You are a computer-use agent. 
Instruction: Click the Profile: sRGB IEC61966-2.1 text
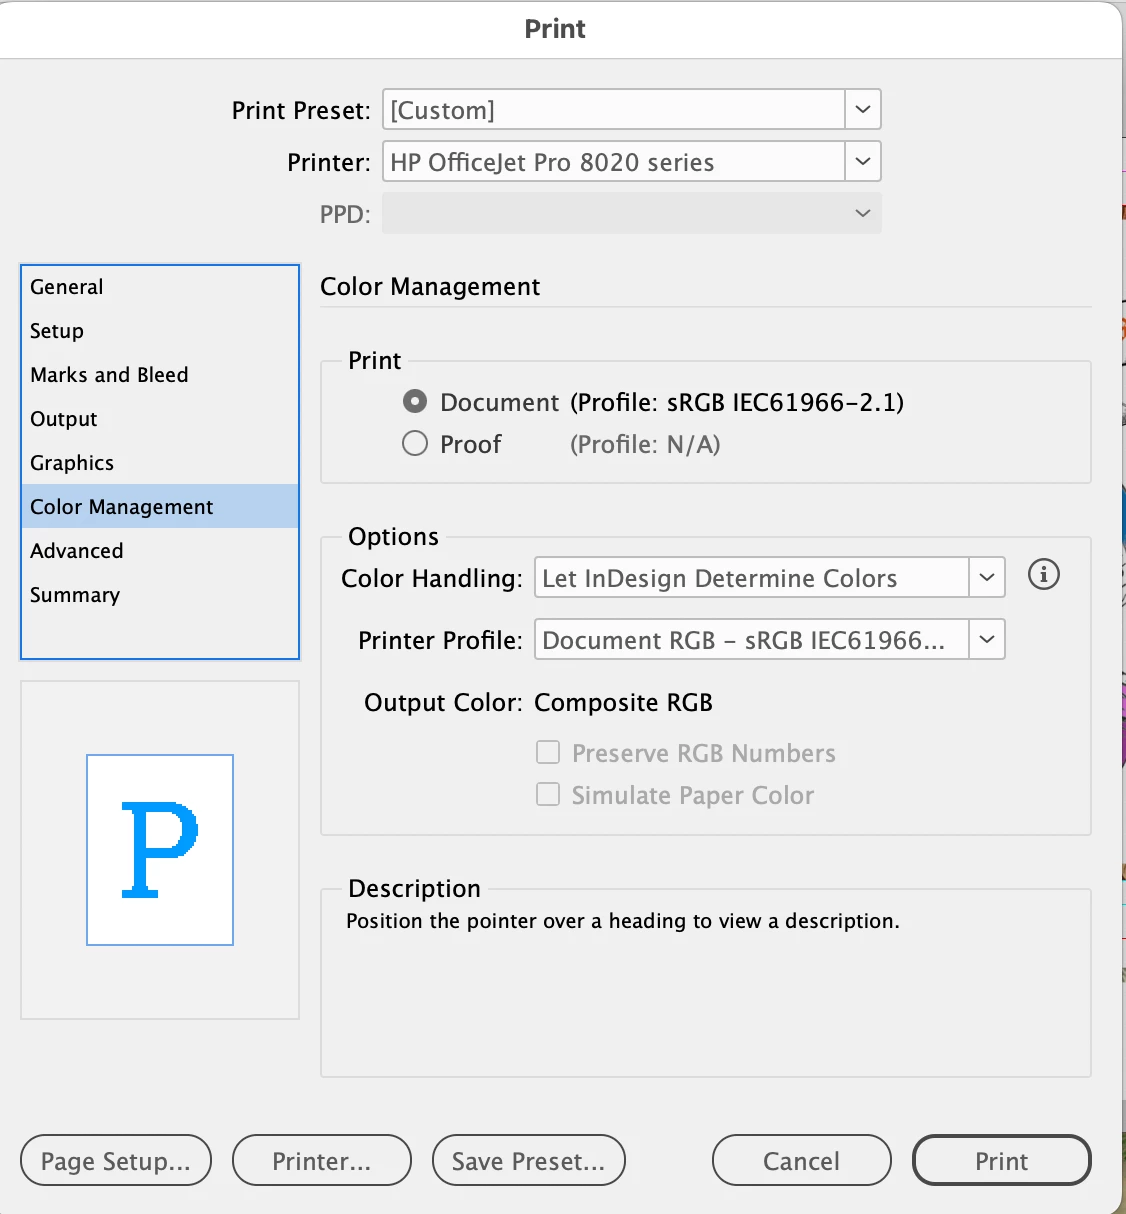point(737,402)
